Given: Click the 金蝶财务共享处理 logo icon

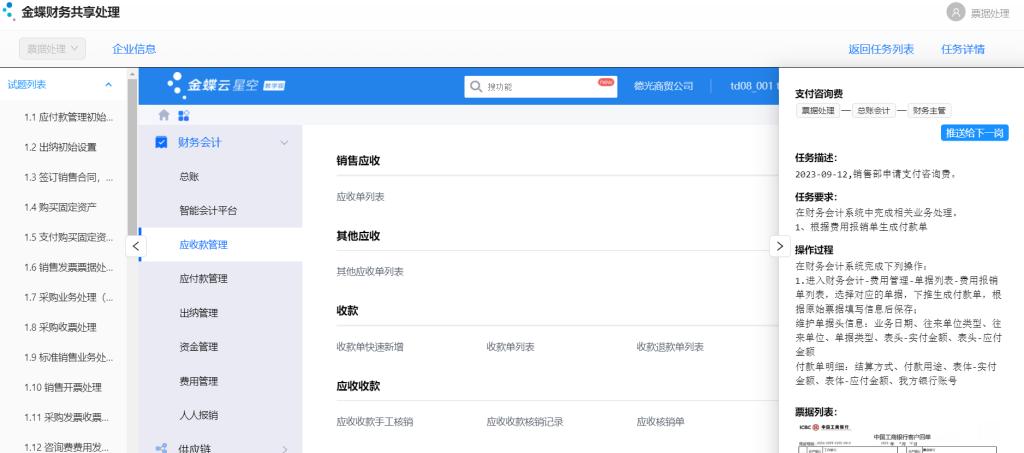Looking at the screenshot, I should click(x=10, y=12).
